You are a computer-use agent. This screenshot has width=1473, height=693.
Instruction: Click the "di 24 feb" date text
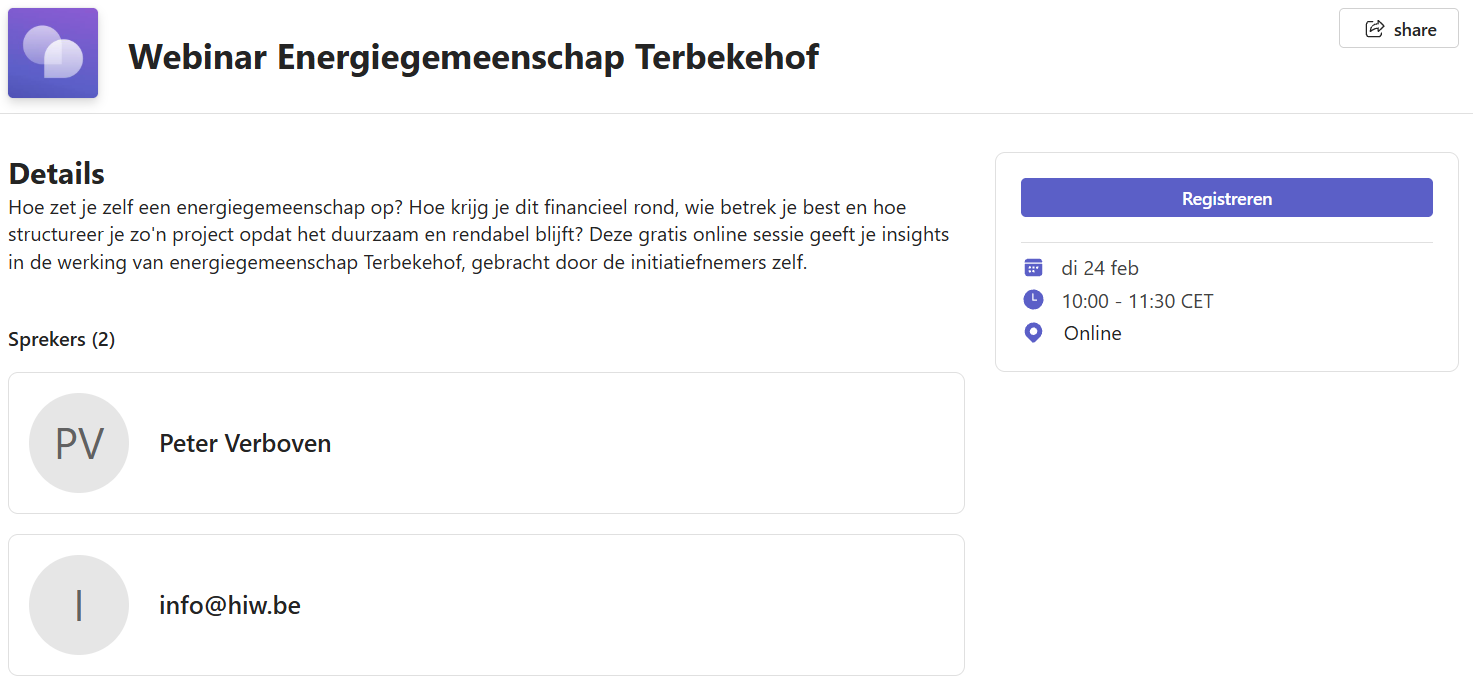pos(1100,268)
